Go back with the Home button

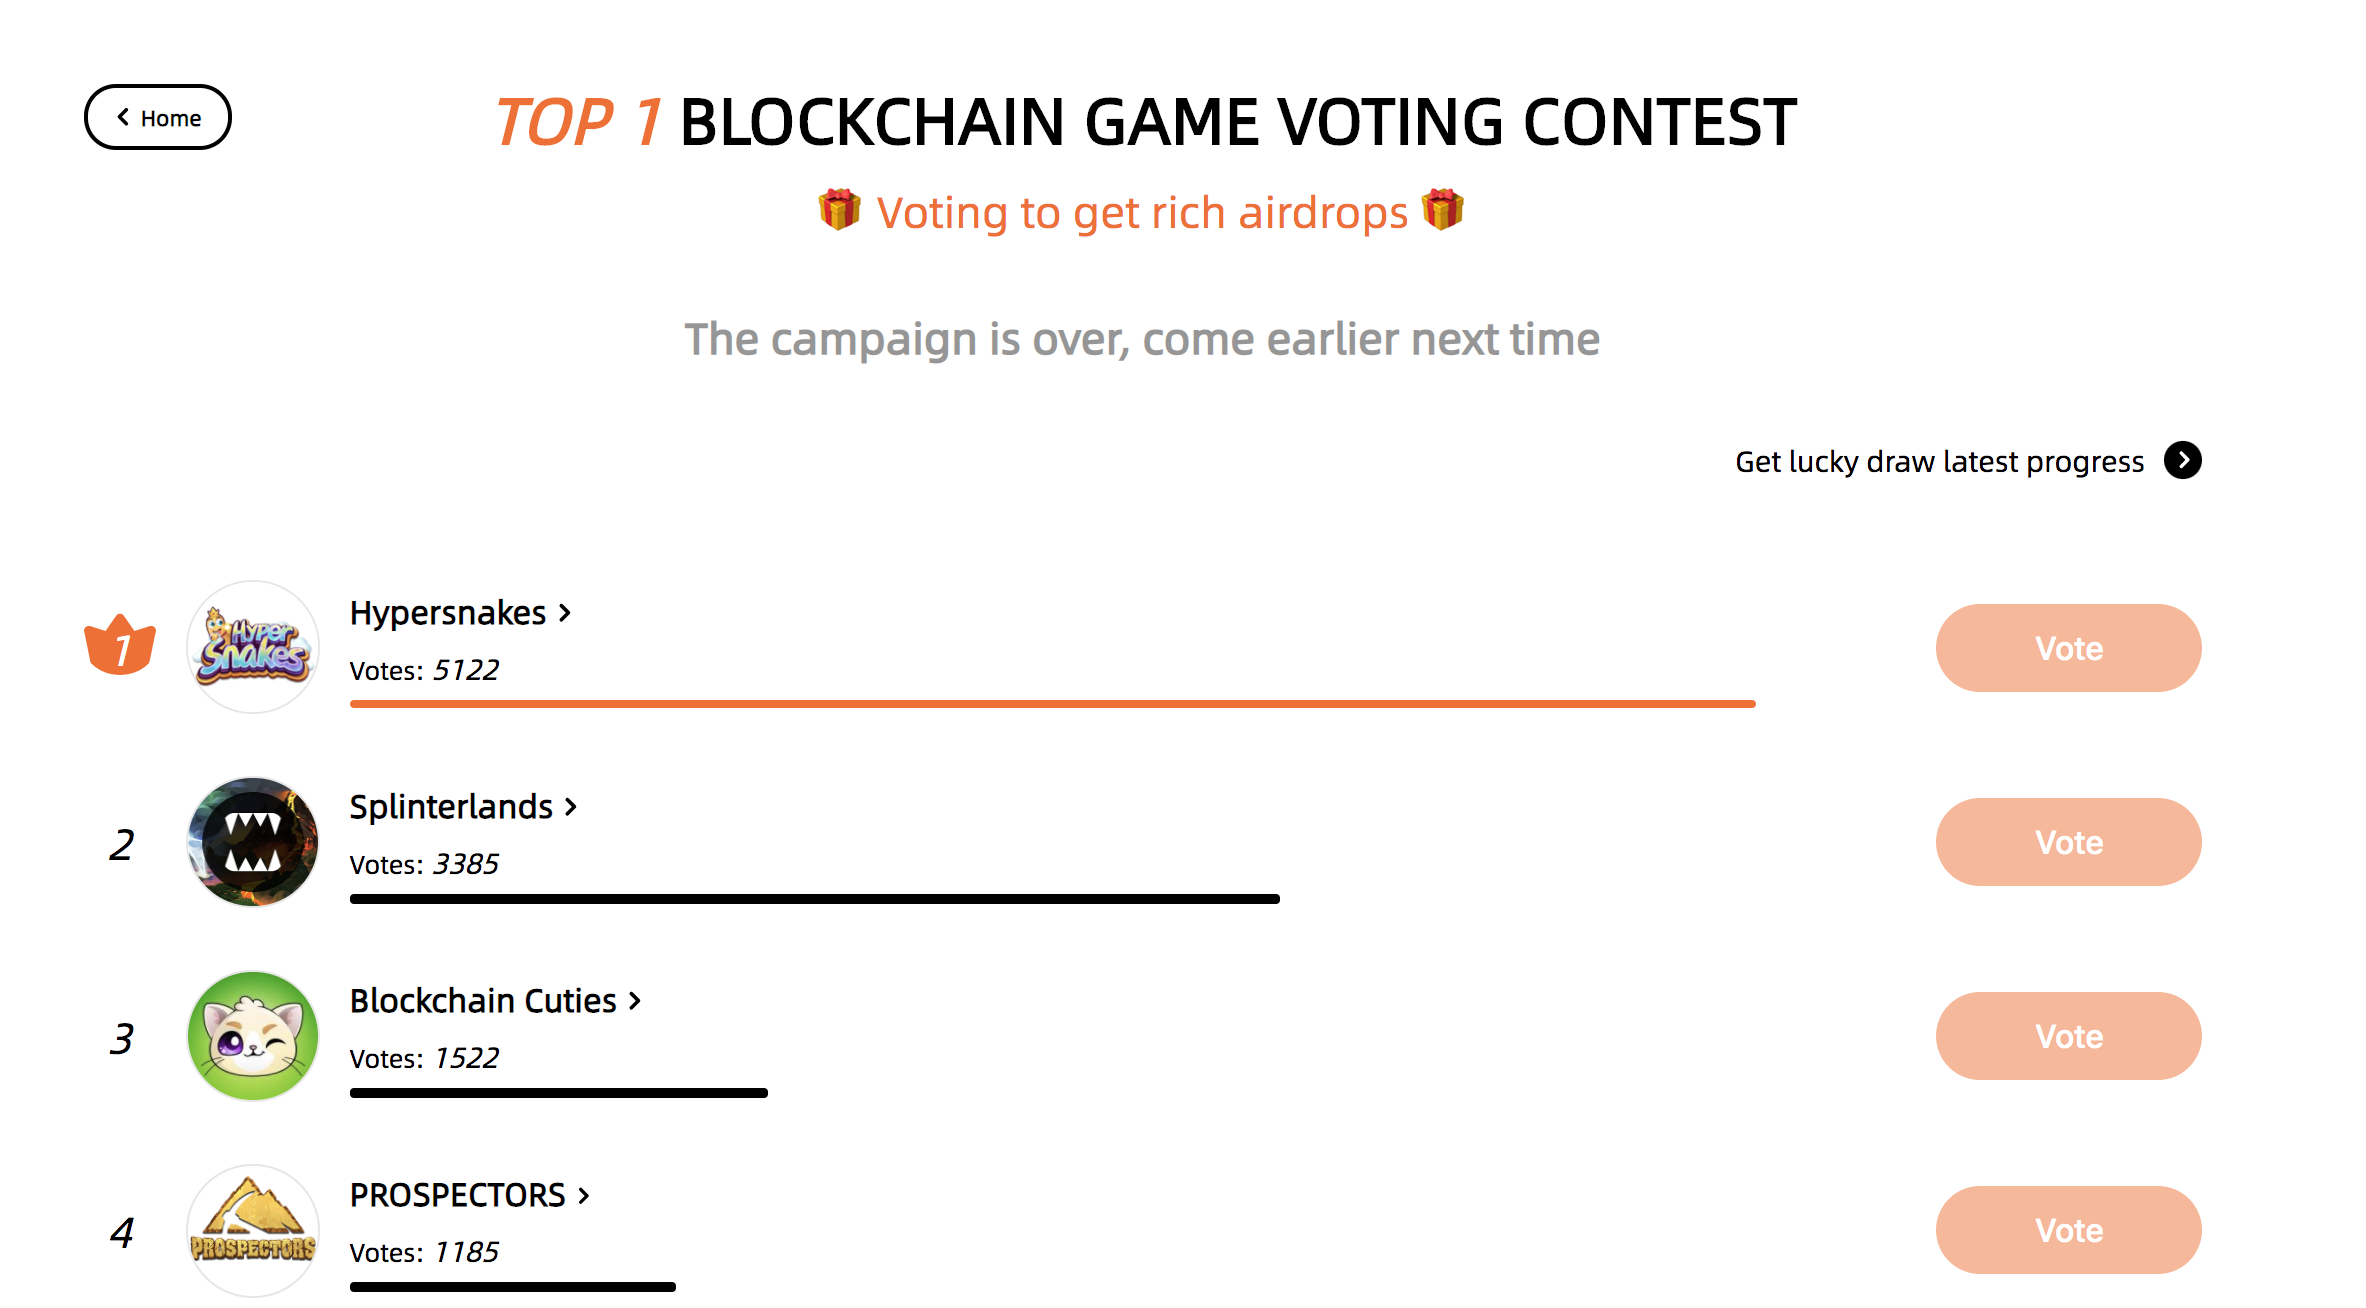[x=158, y=117]
